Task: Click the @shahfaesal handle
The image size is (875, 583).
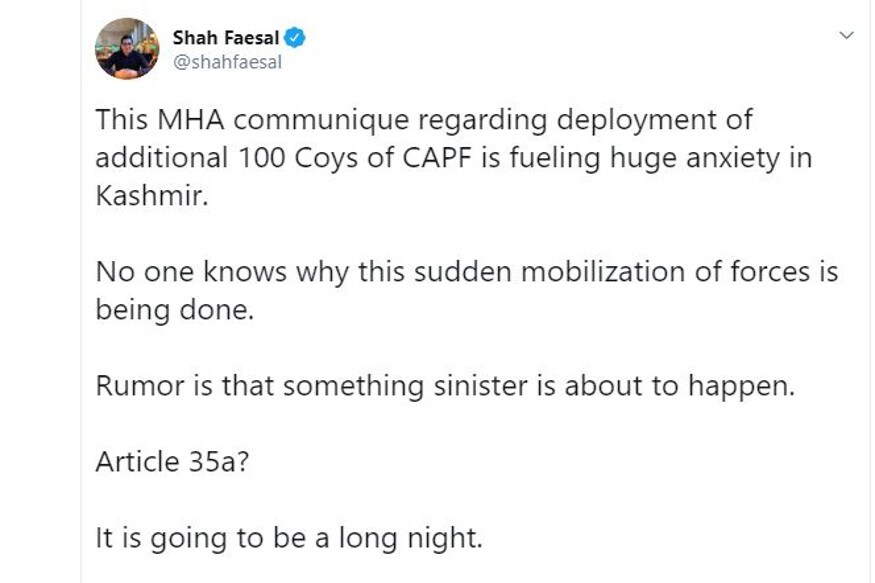Action: (227, 62)
